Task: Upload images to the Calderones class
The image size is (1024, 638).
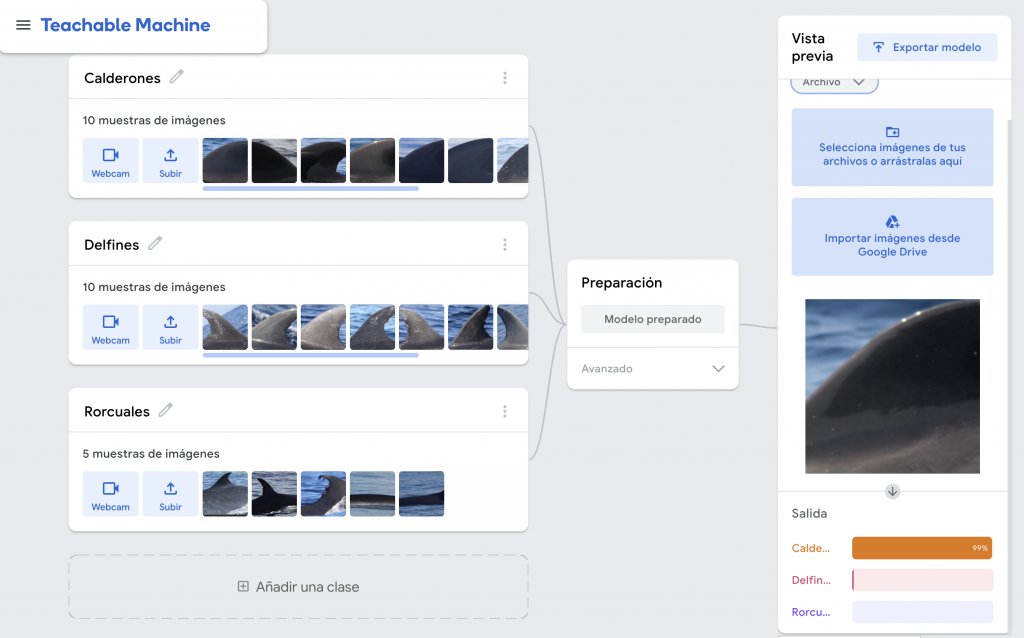Action: (170, 161)
